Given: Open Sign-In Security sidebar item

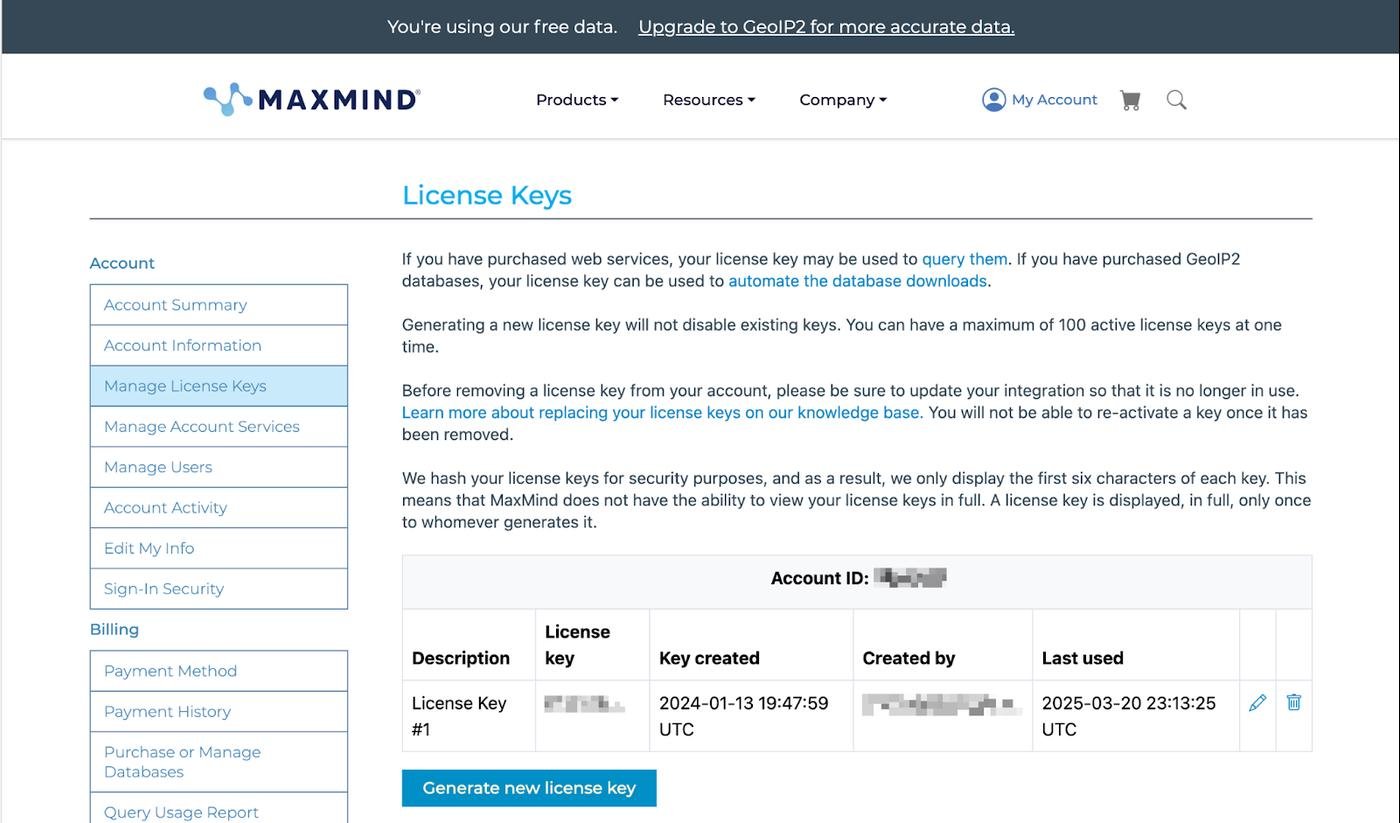Looking at the screenshot, I should tap(219, 589).
